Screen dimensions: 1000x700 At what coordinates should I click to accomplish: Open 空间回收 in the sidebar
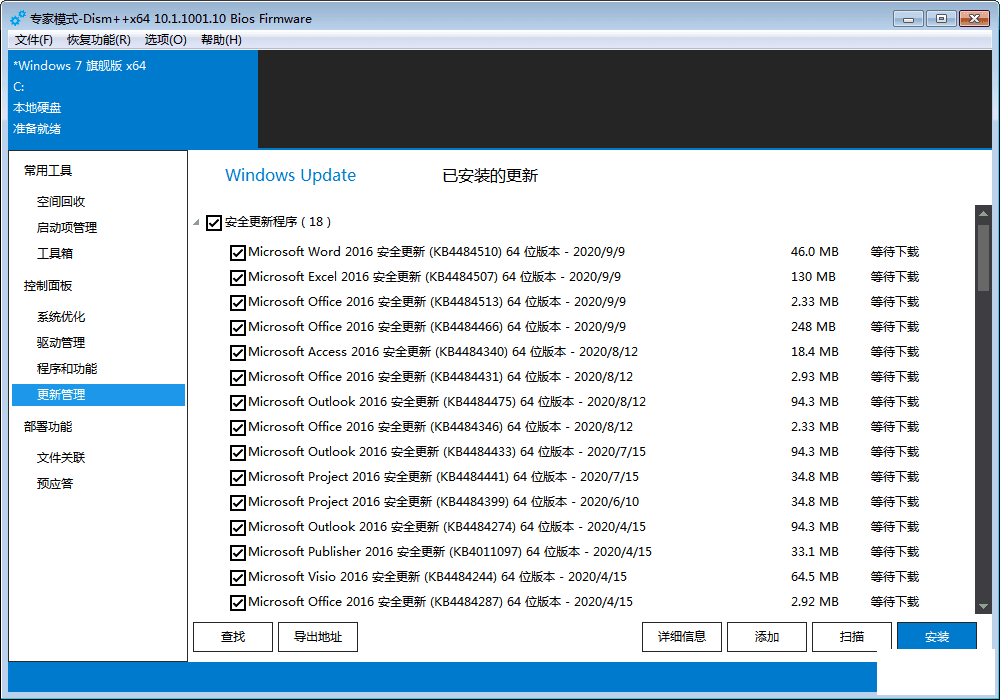pos(61,201)
